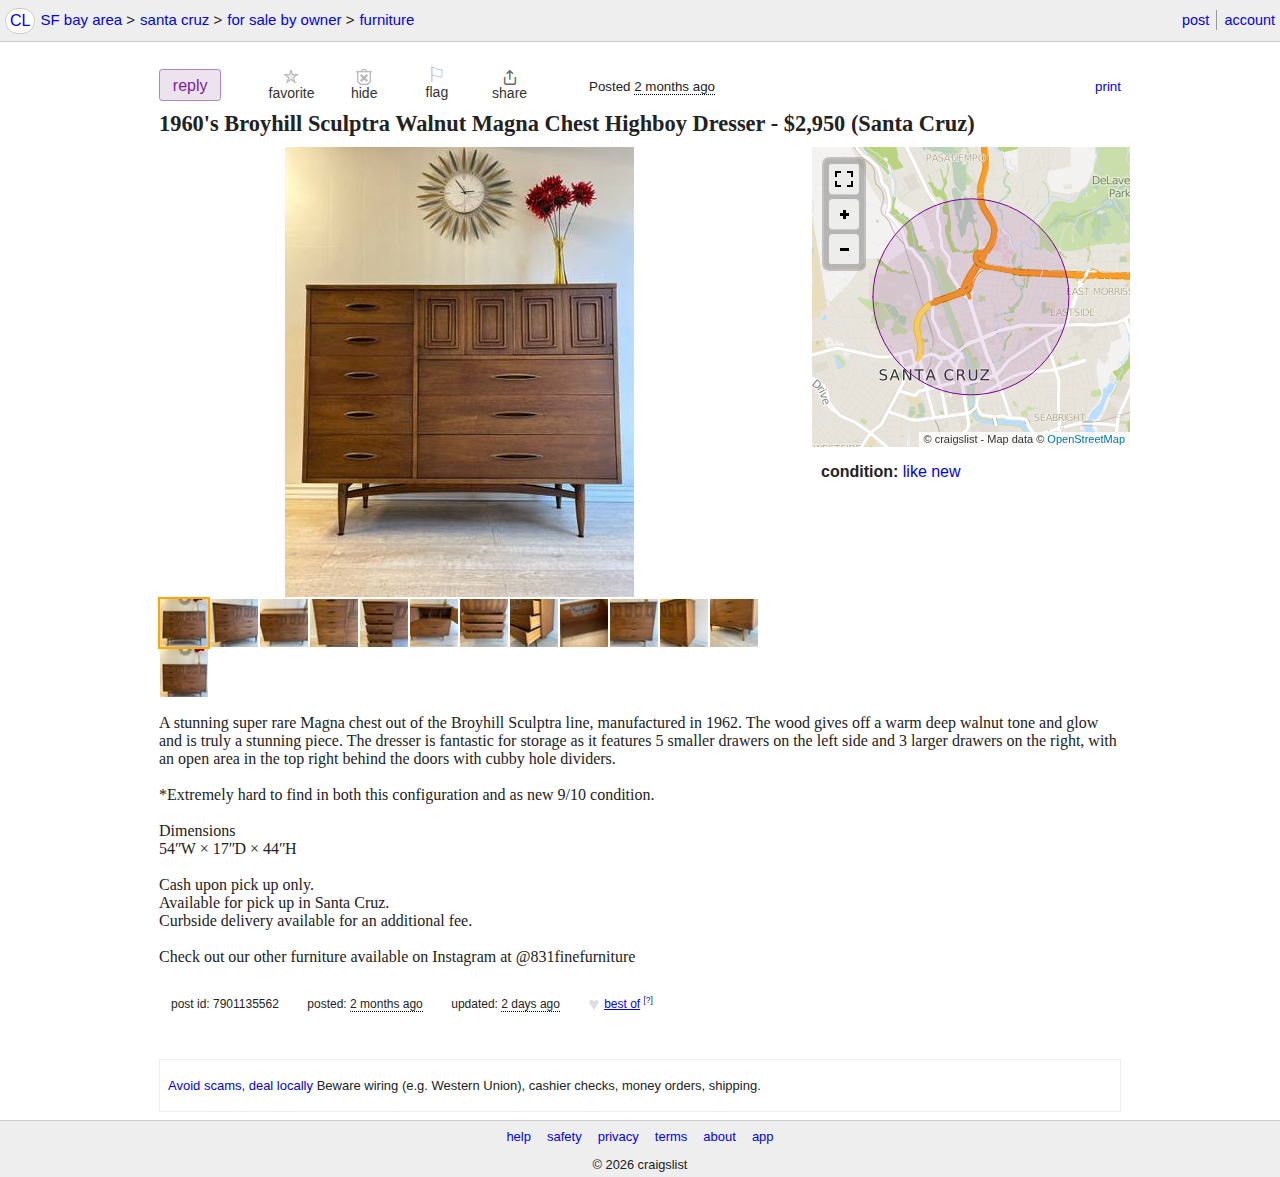
Task: Click the favorite star icon
Action: coord(291,77)
